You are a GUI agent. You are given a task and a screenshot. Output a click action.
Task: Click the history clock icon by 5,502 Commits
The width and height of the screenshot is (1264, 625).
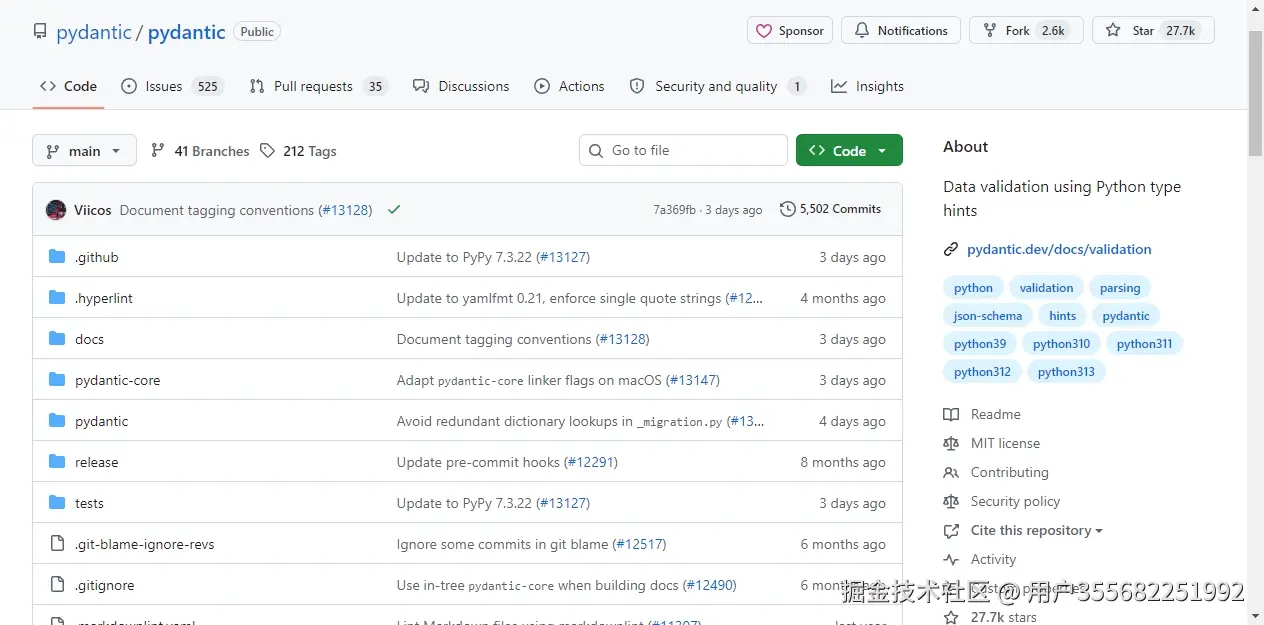(x=788, y=209)
